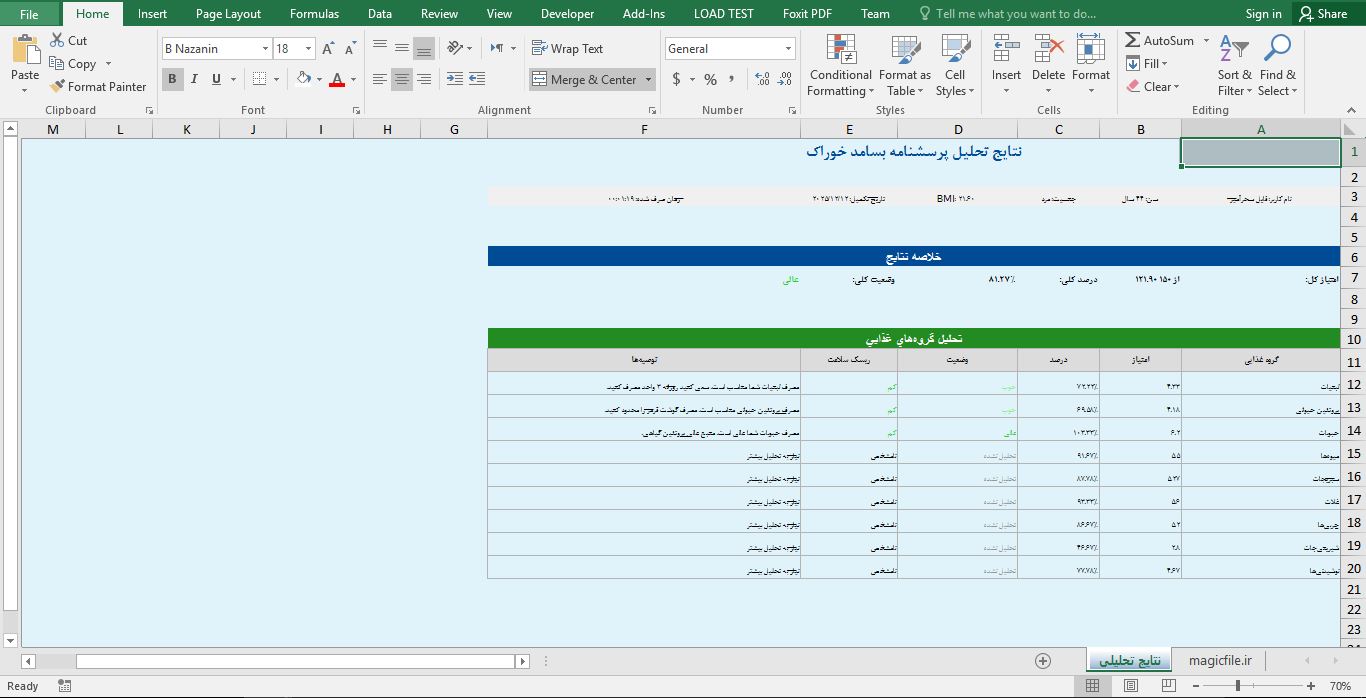Select the Format Painter tool

coord(97,86)
